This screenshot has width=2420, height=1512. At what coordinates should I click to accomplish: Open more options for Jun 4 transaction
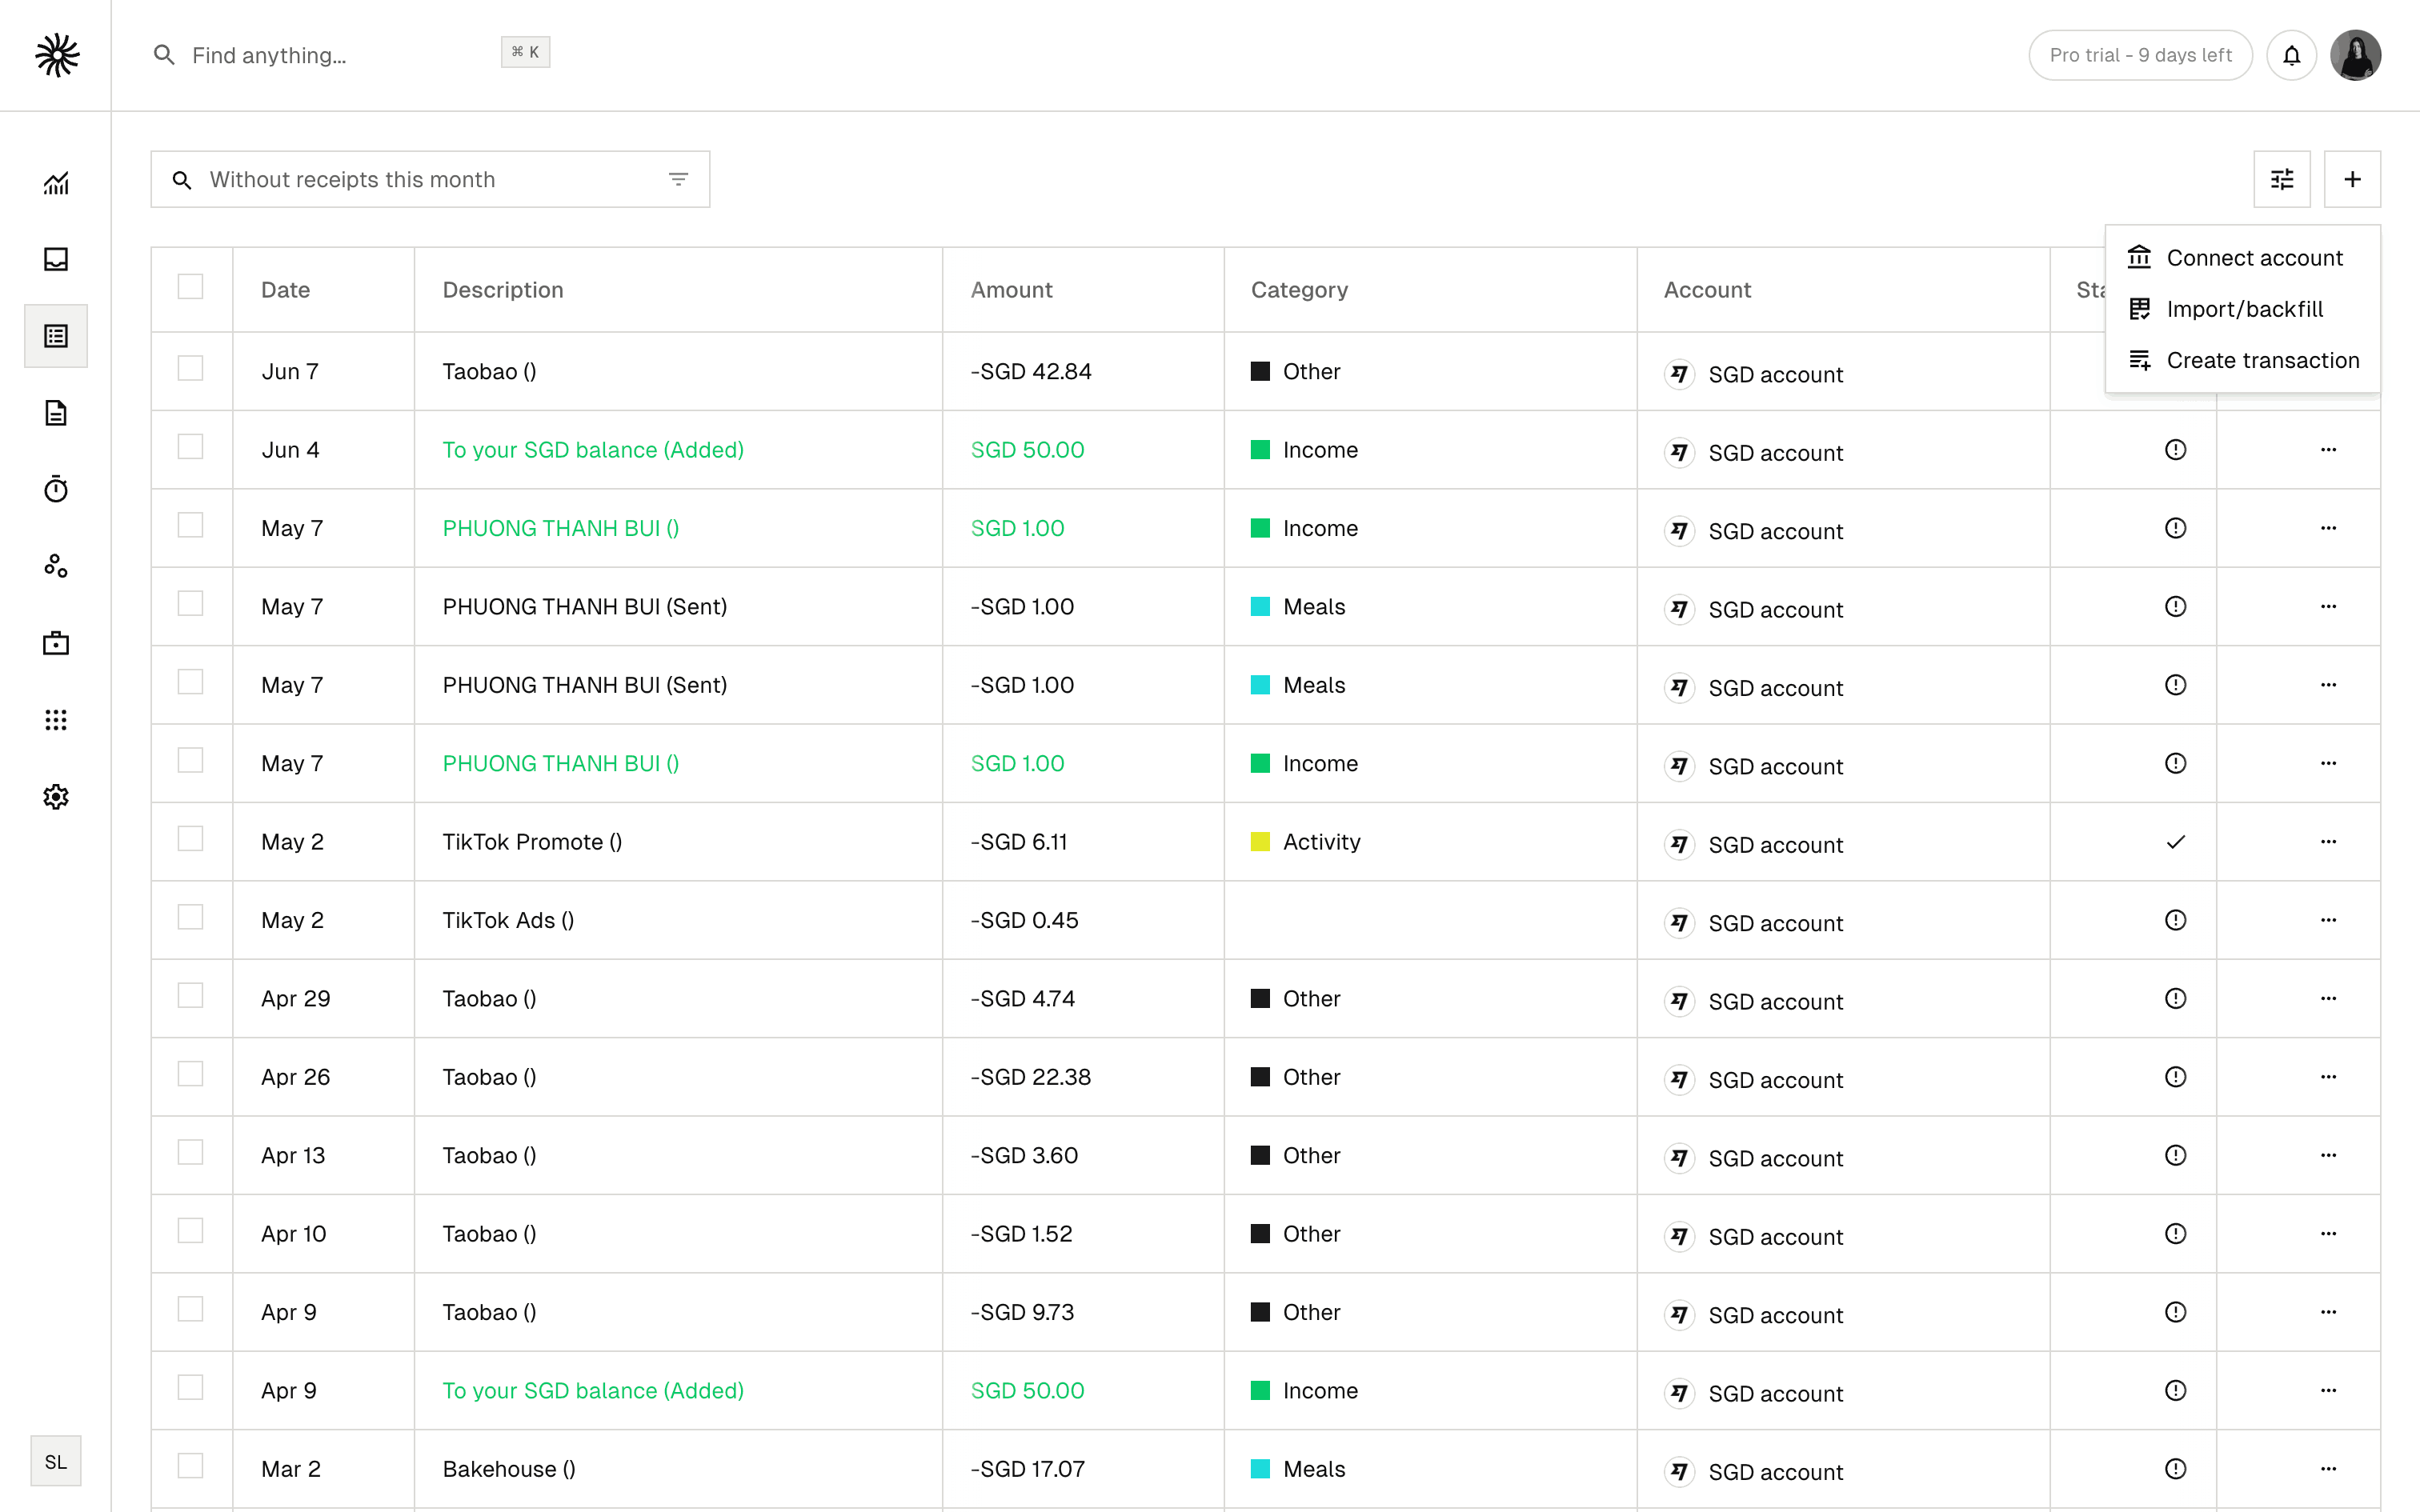coord(2328,450)
